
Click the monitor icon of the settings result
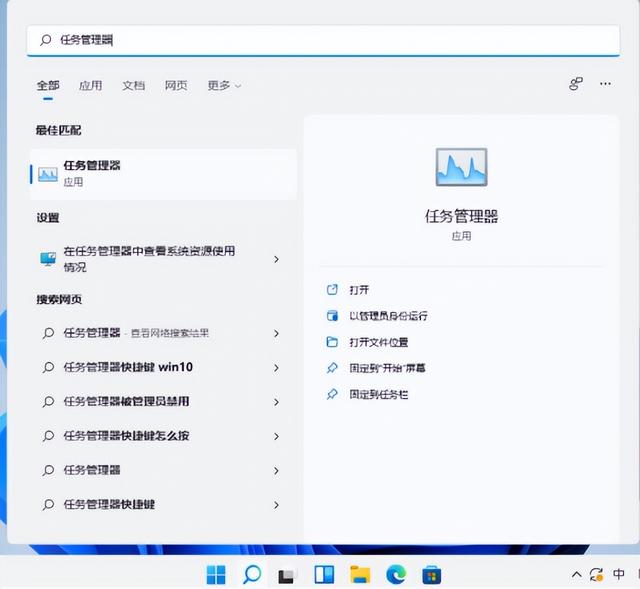(48, 259)
